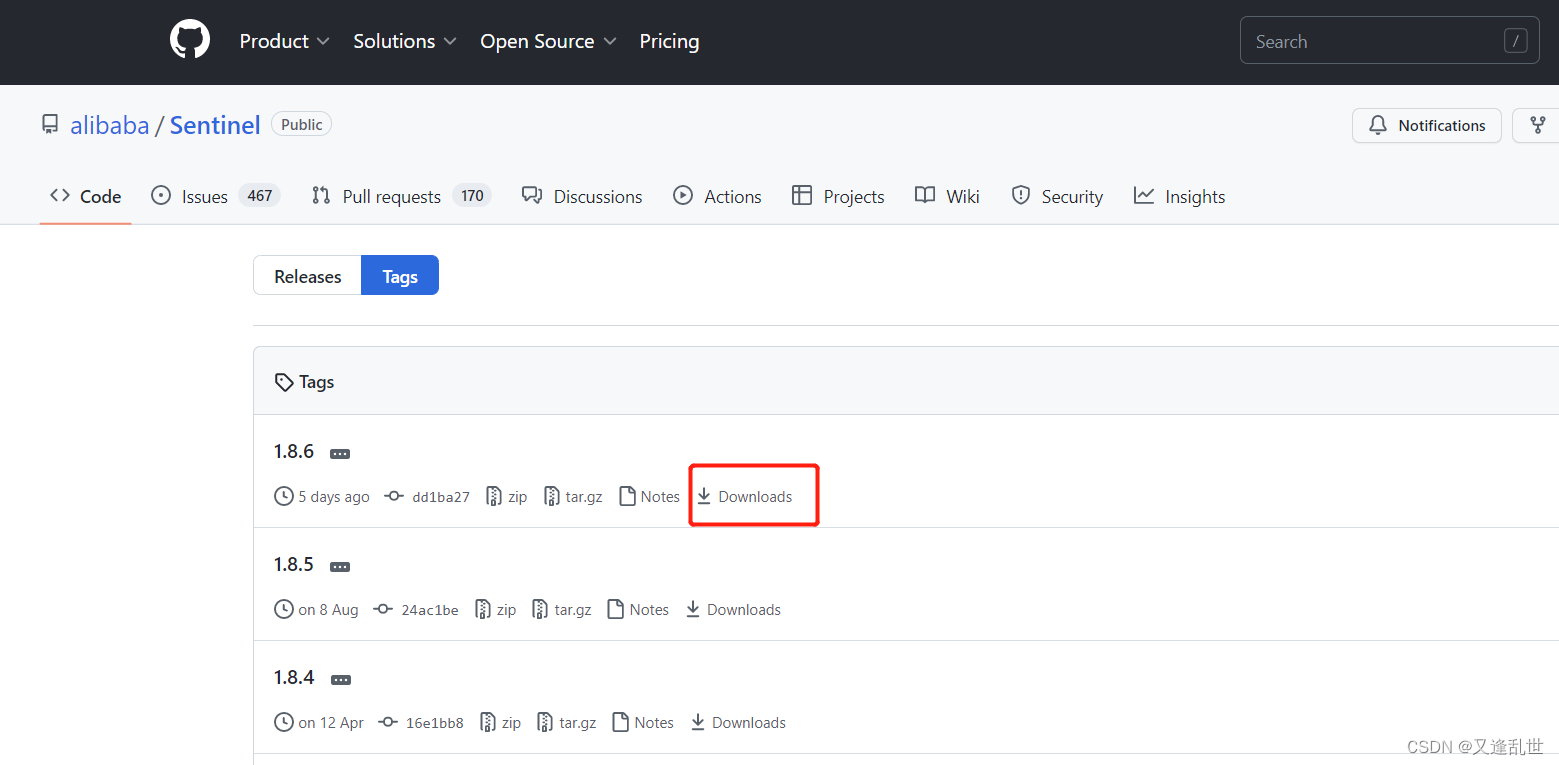Click the 170 pull requests counter badge

[x=472, y=196]
